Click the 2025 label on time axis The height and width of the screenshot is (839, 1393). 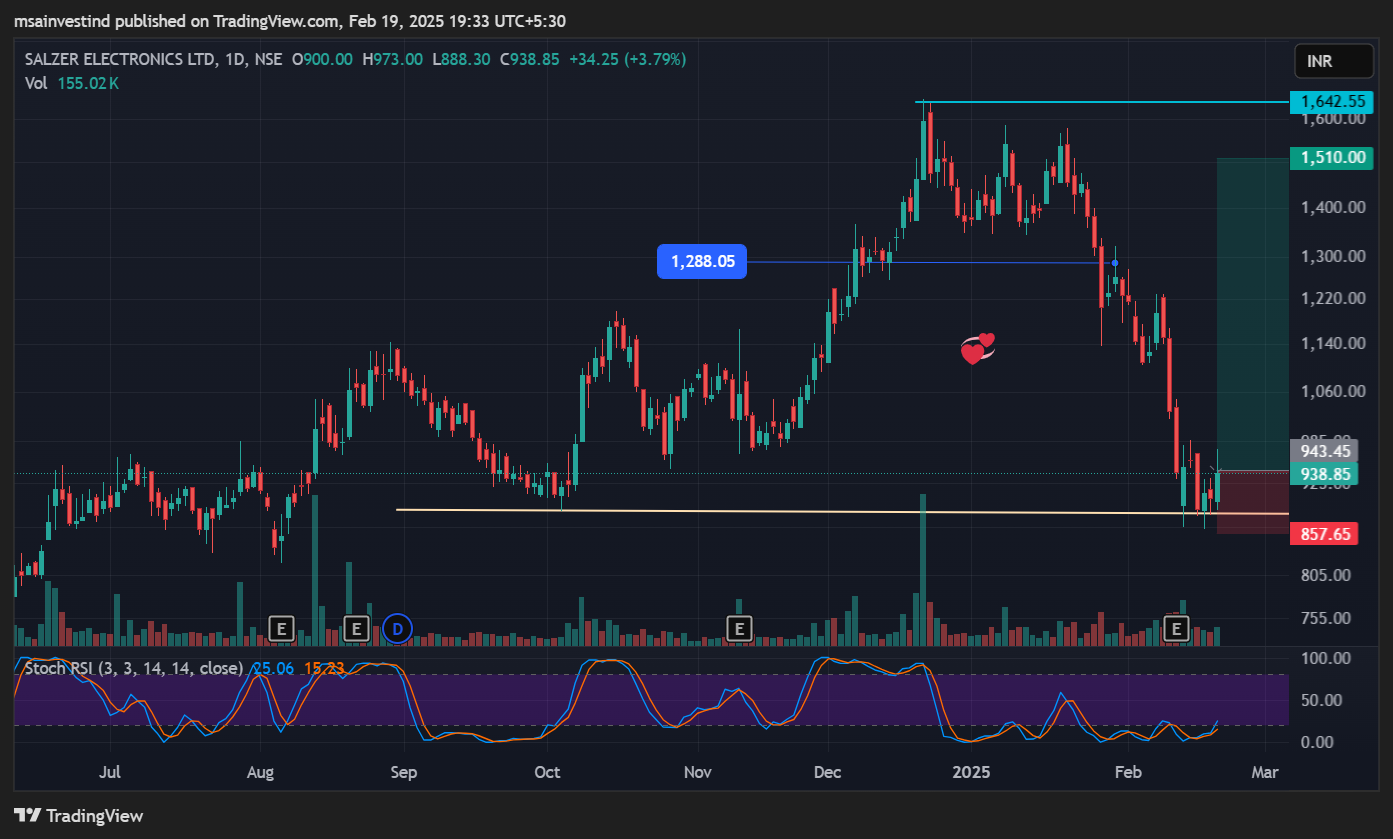(971, 773)
